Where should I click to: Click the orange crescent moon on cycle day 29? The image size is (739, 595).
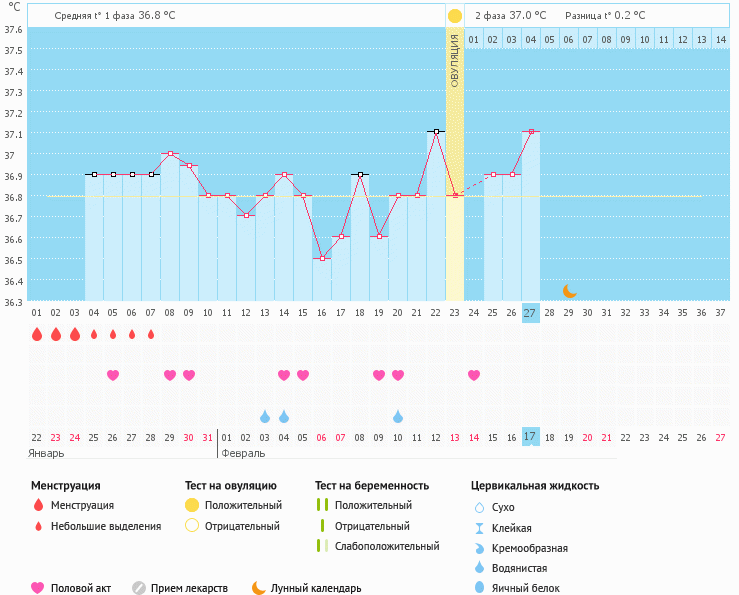569,291
